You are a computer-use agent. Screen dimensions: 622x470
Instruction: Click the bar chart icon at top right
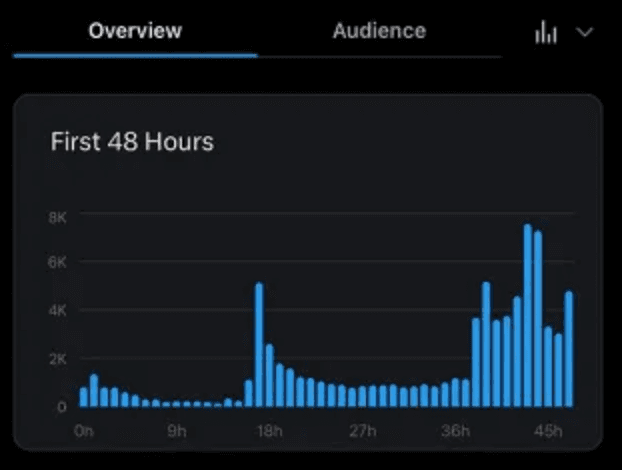tap(546, 33)
